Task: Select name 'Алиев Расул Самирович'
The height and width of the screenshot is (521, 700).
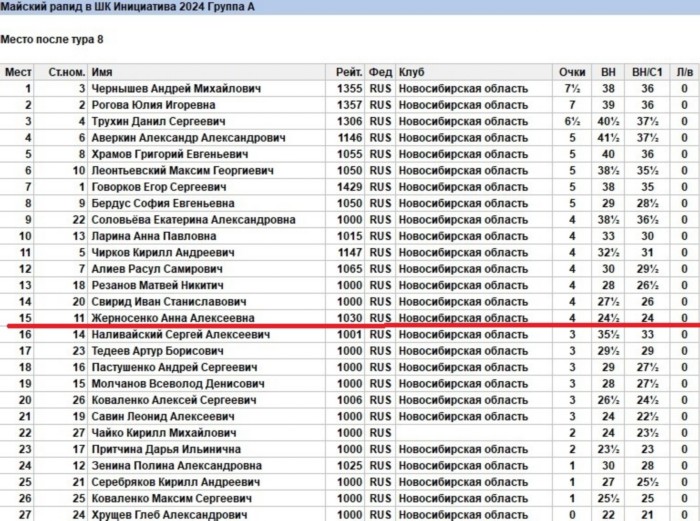Action: pyautogui.click(x=157, y=269)
